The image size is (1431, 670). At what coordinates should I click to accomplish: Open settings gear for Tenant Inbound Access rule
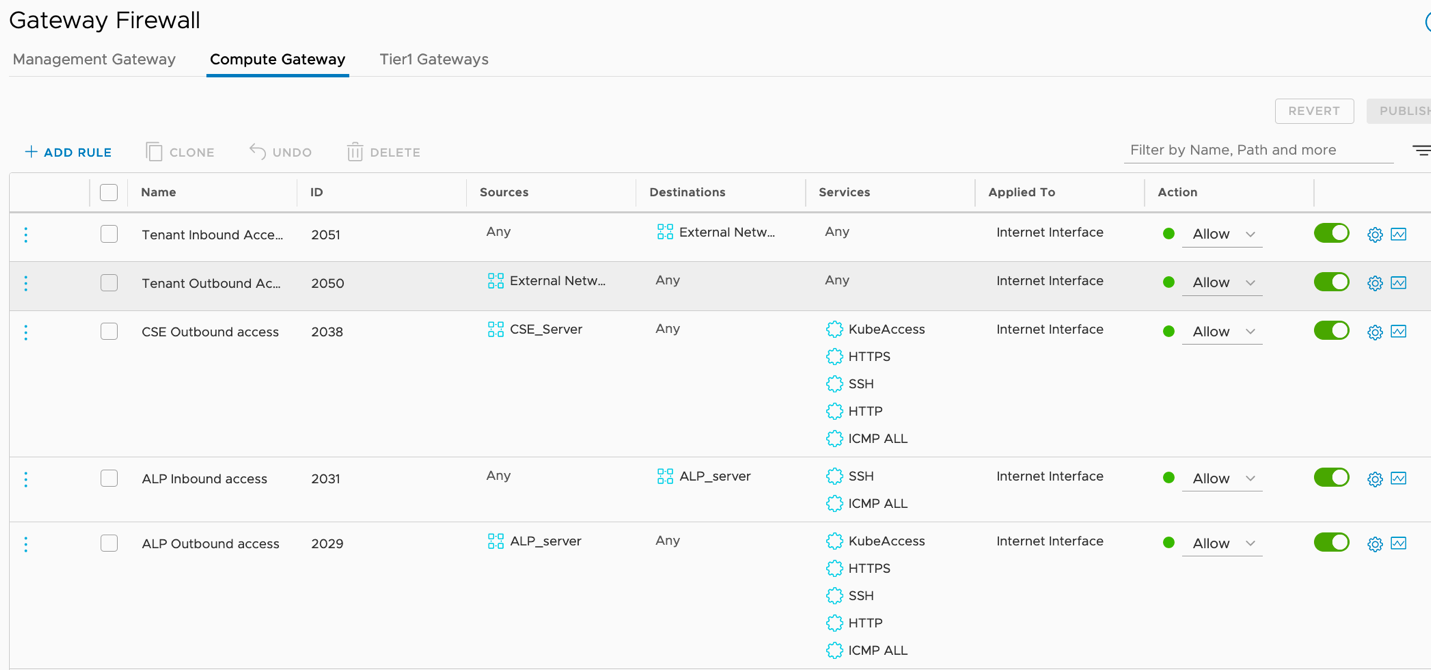click(1375, 235)
